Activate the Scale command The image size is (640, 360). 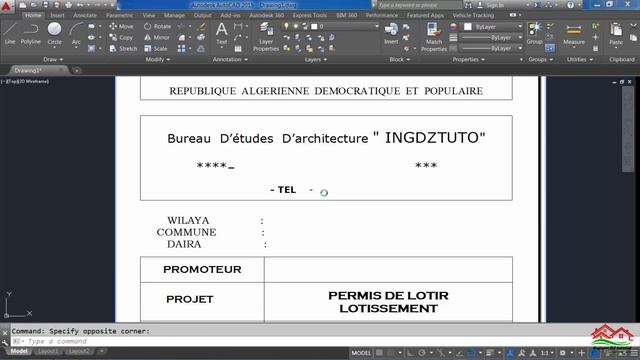tap(156, 48)
